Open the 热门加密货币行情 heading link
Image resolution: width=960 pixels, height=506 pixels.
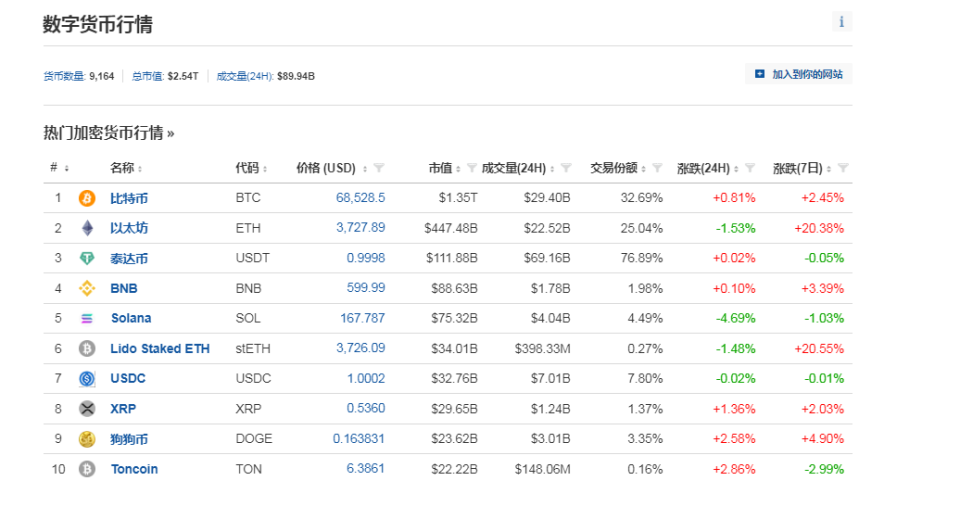(x=108, y=133)
